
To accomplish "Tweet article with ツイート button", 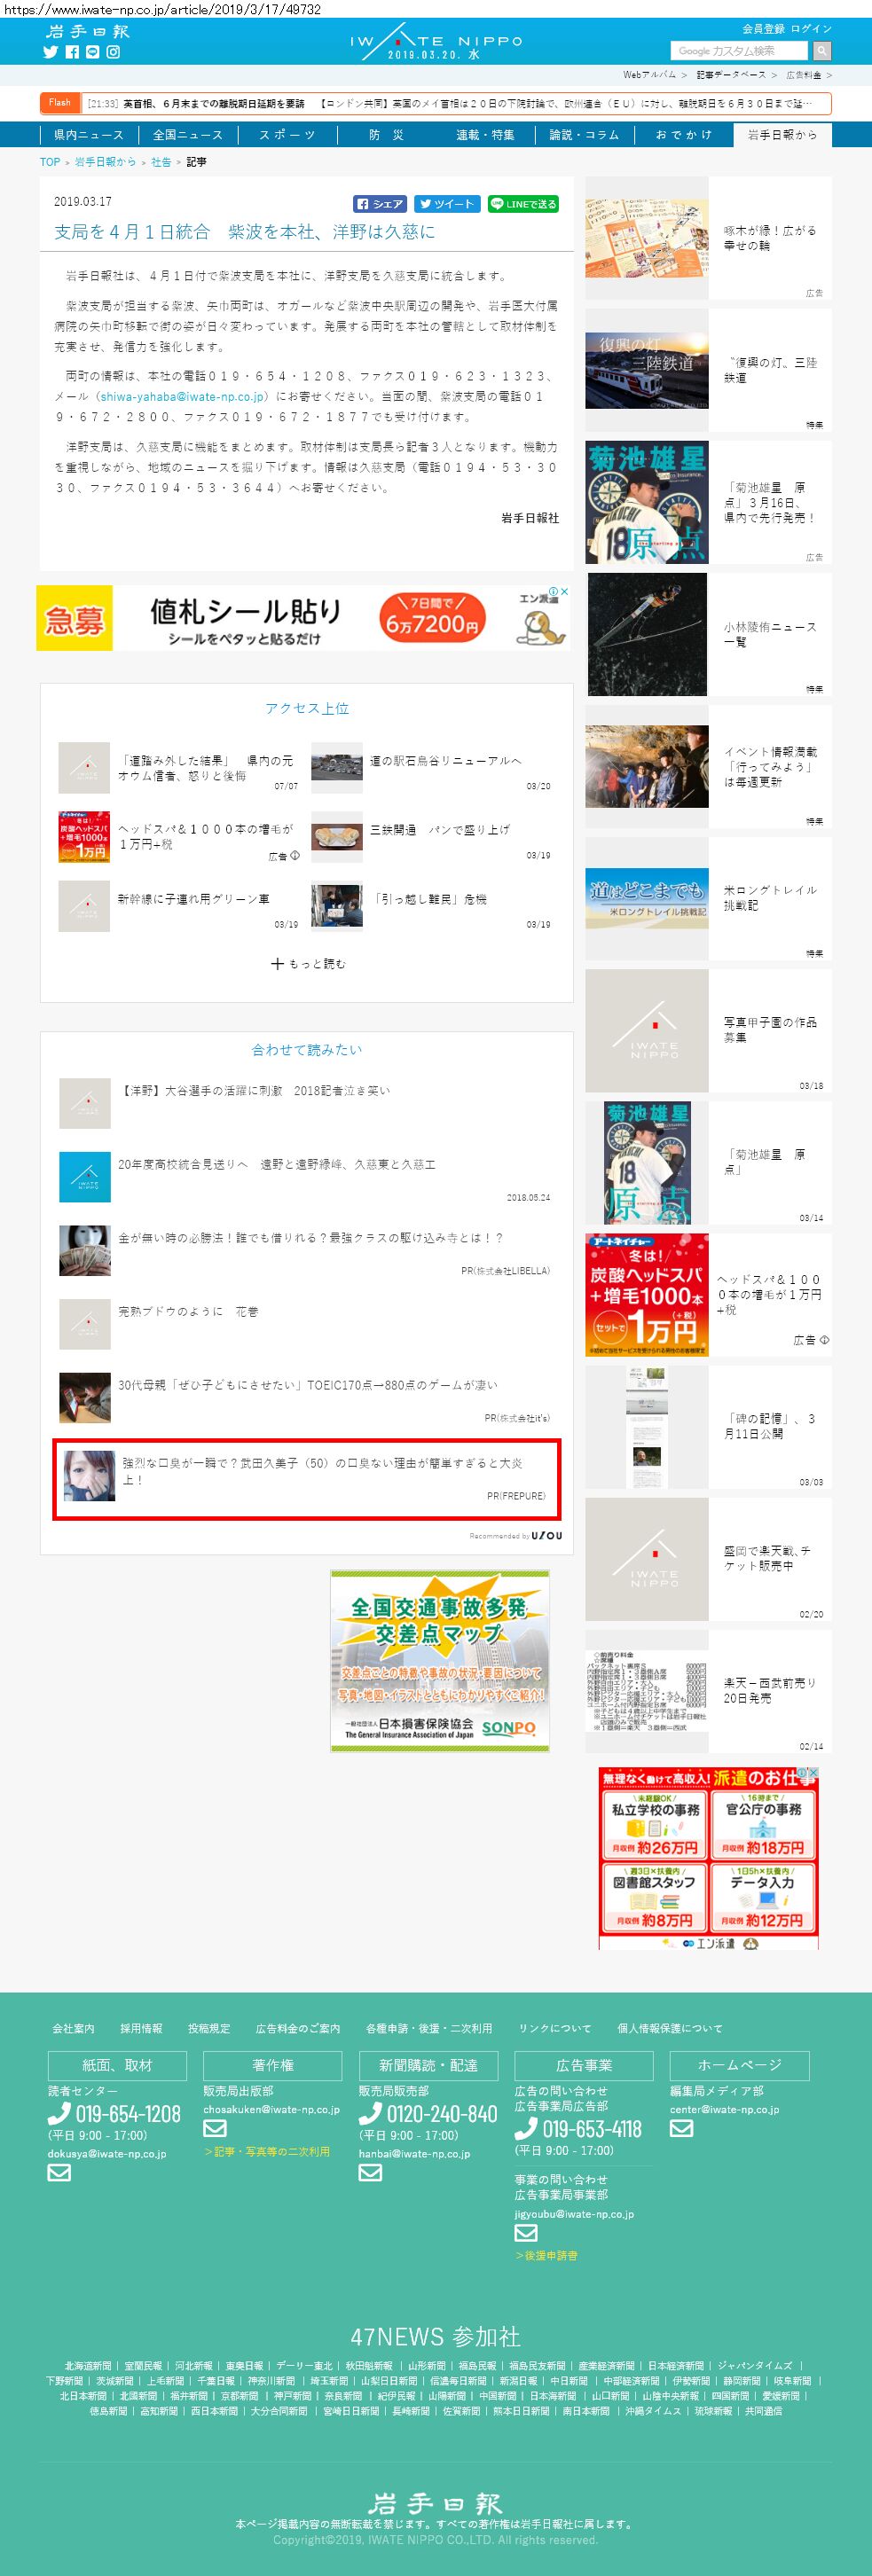I will [447, 204].
